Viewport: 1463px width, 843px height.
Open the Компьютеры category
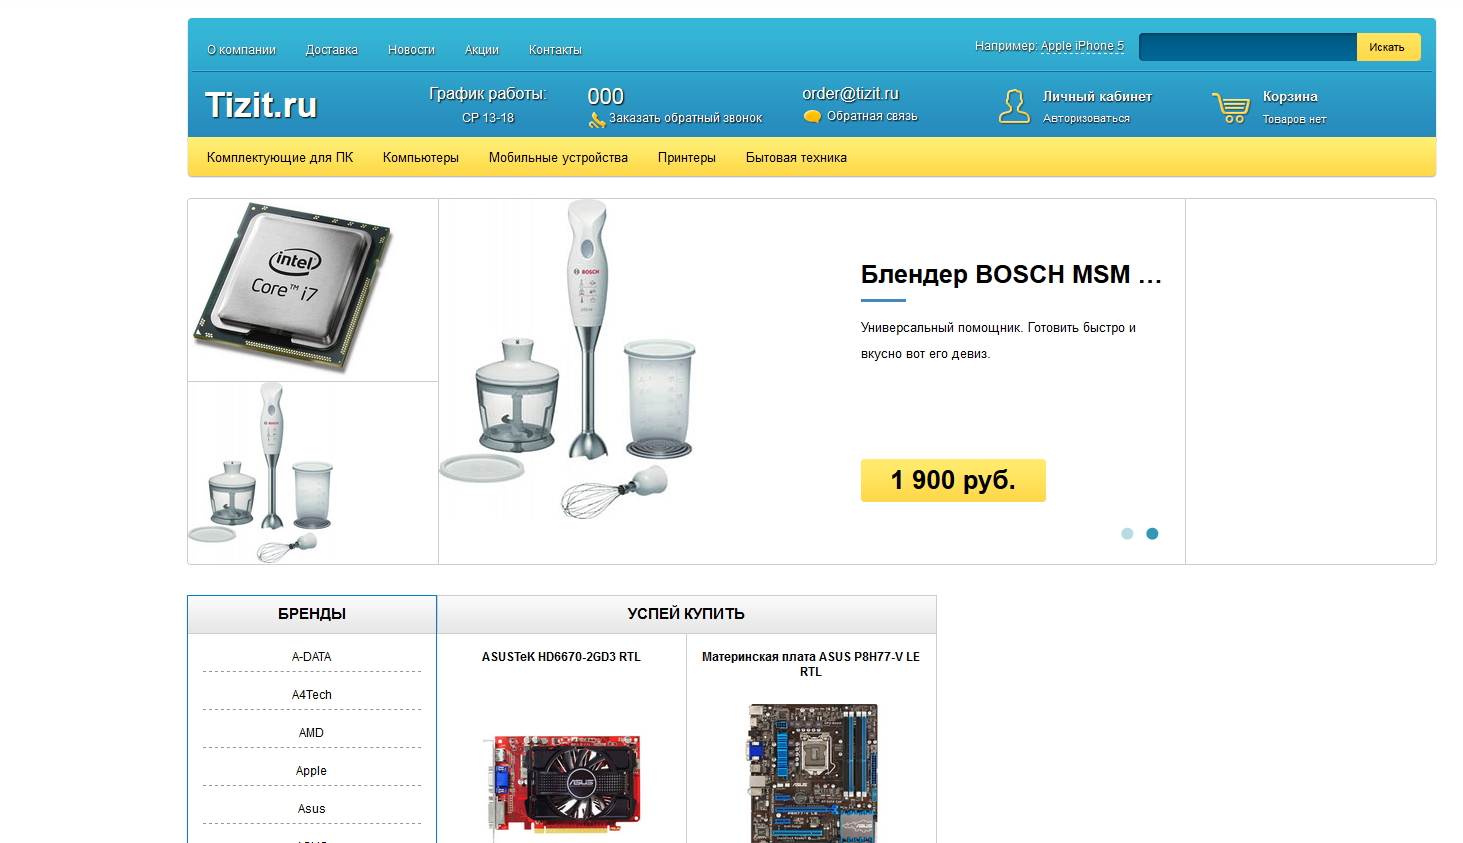click(421, 158)
